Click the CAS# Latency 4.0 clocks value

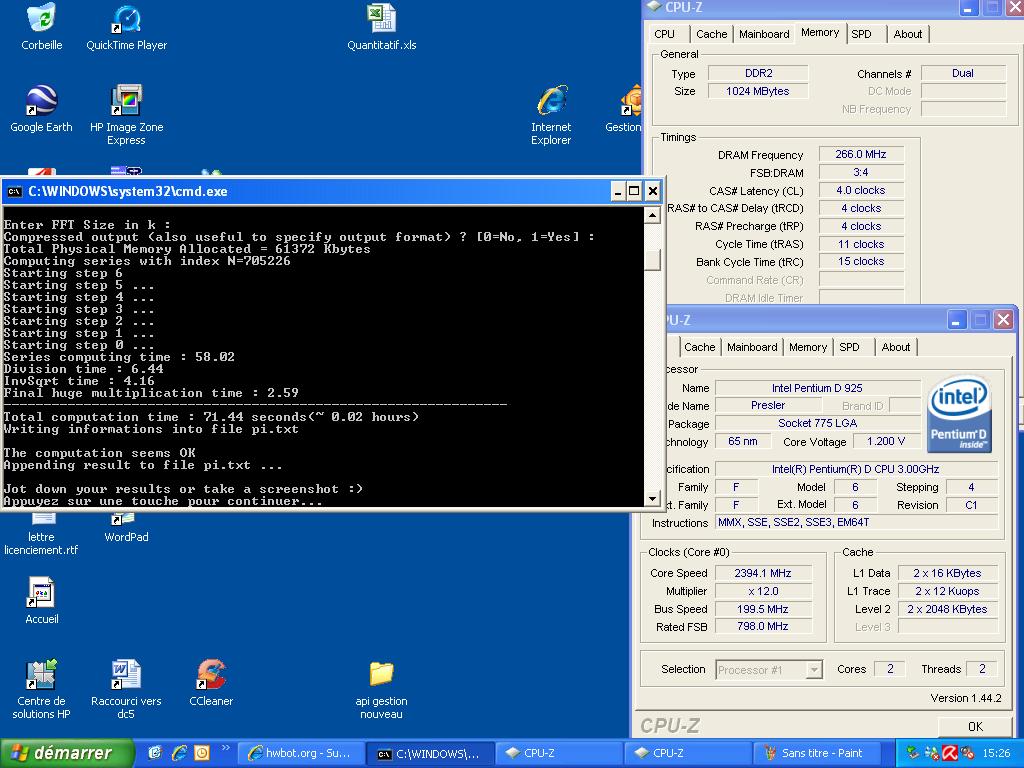pyautogui.click(x=861, y=190)
